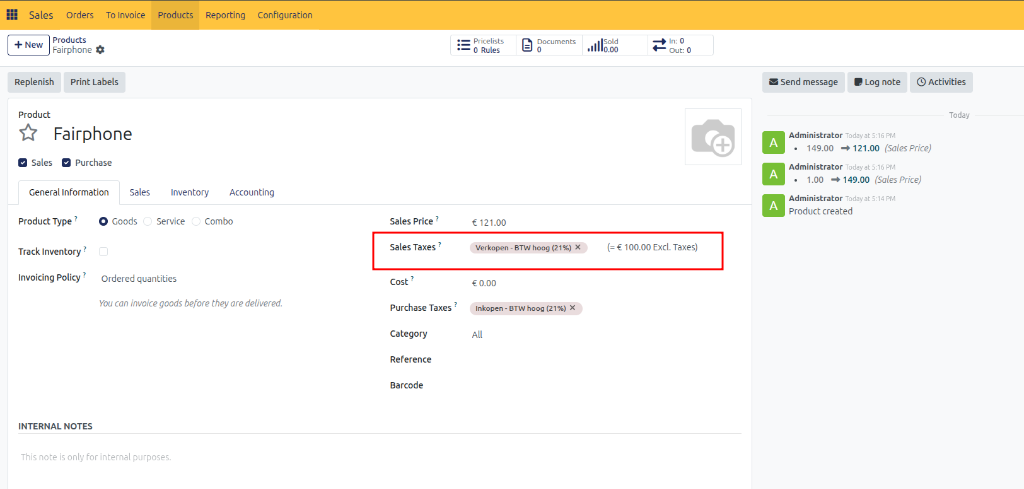
Task: Remove the Inkopen - BTW hoog tax tag
Action: [573, 308]
